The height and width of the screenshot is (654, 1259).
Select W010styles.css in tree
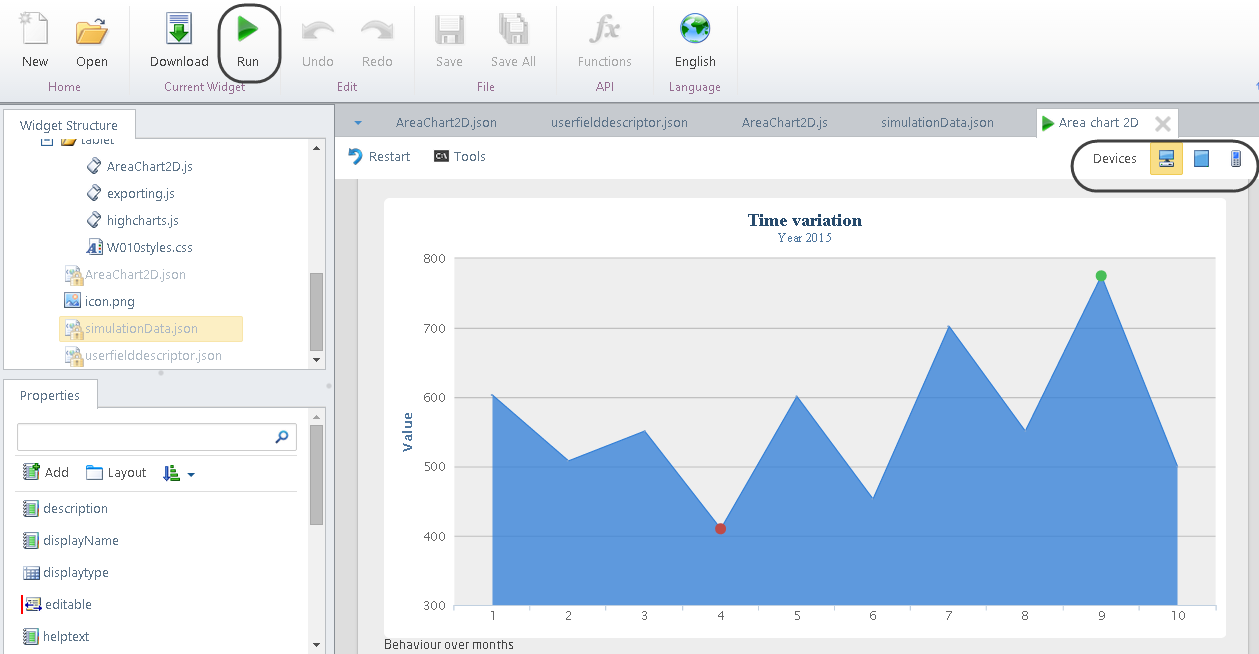click(x=139, y=247)
